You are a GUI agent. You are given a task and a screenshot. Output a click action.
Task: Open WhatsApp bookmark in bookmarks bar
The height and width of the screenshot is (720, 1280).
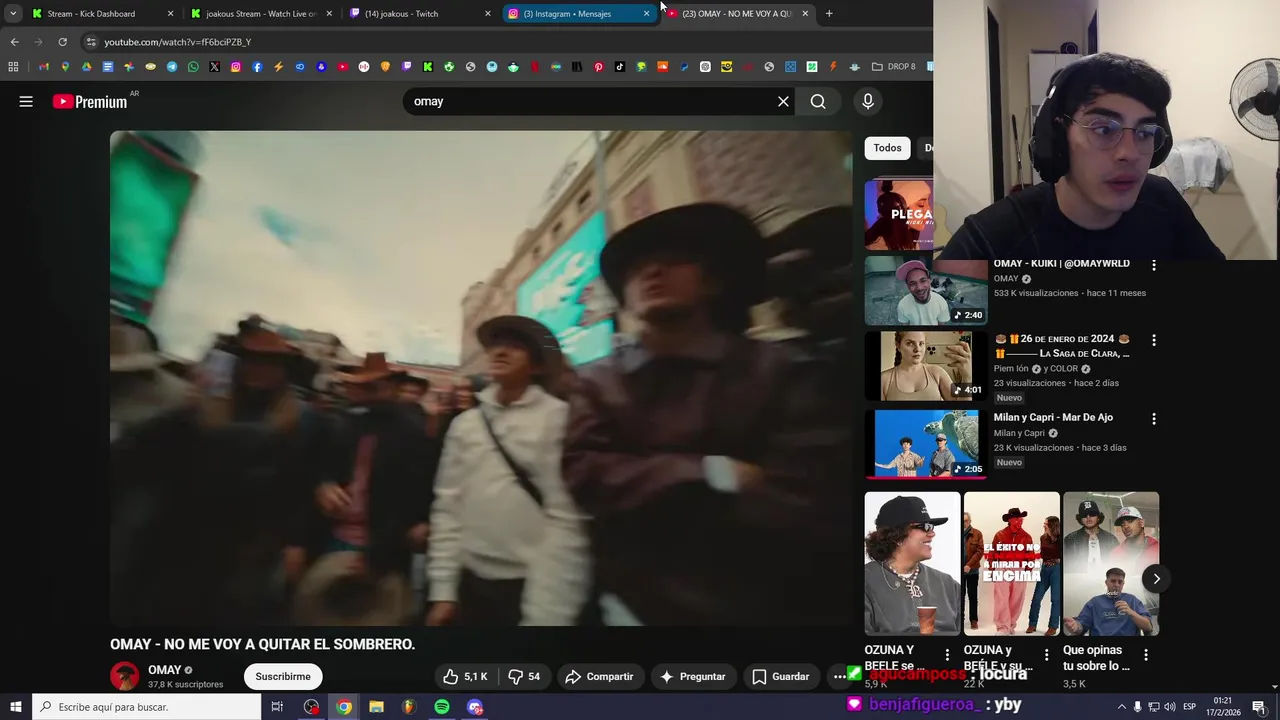(192, 67)
